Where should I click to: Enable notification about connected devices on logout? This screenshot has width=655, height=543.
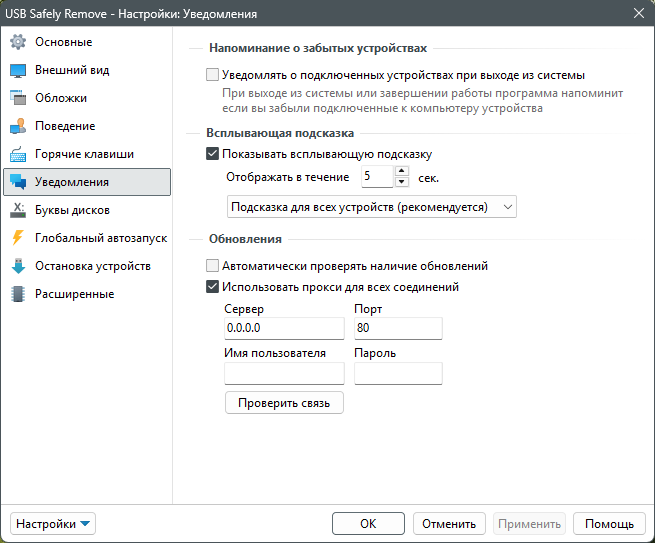212,75
